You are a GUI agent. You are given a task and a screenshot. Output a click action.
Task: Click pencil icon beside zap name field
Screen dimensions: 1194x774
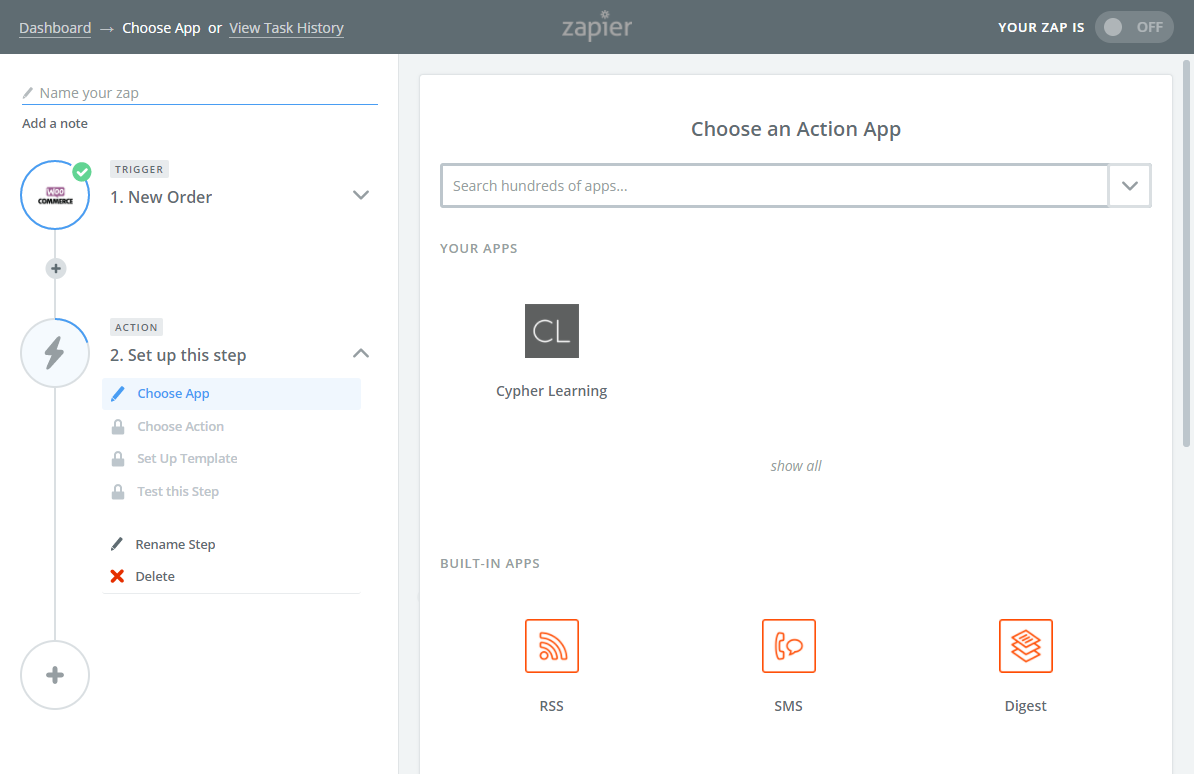[x=28, y=93]
